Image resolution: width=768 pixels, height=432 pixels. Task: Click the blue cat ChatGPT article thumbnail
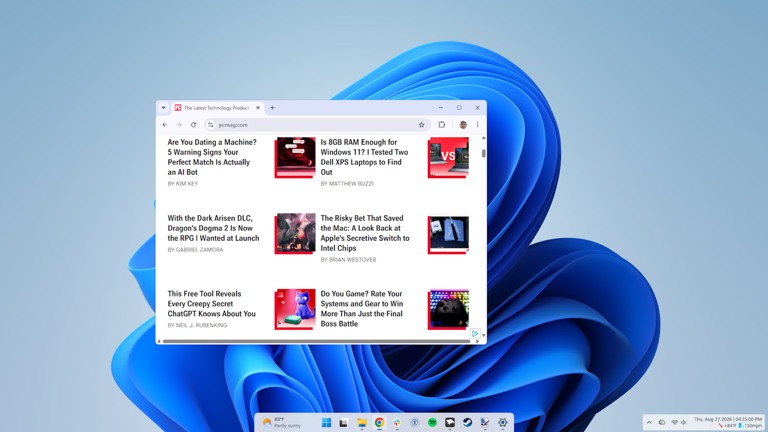pyautogui.click(x=295, y=309)
